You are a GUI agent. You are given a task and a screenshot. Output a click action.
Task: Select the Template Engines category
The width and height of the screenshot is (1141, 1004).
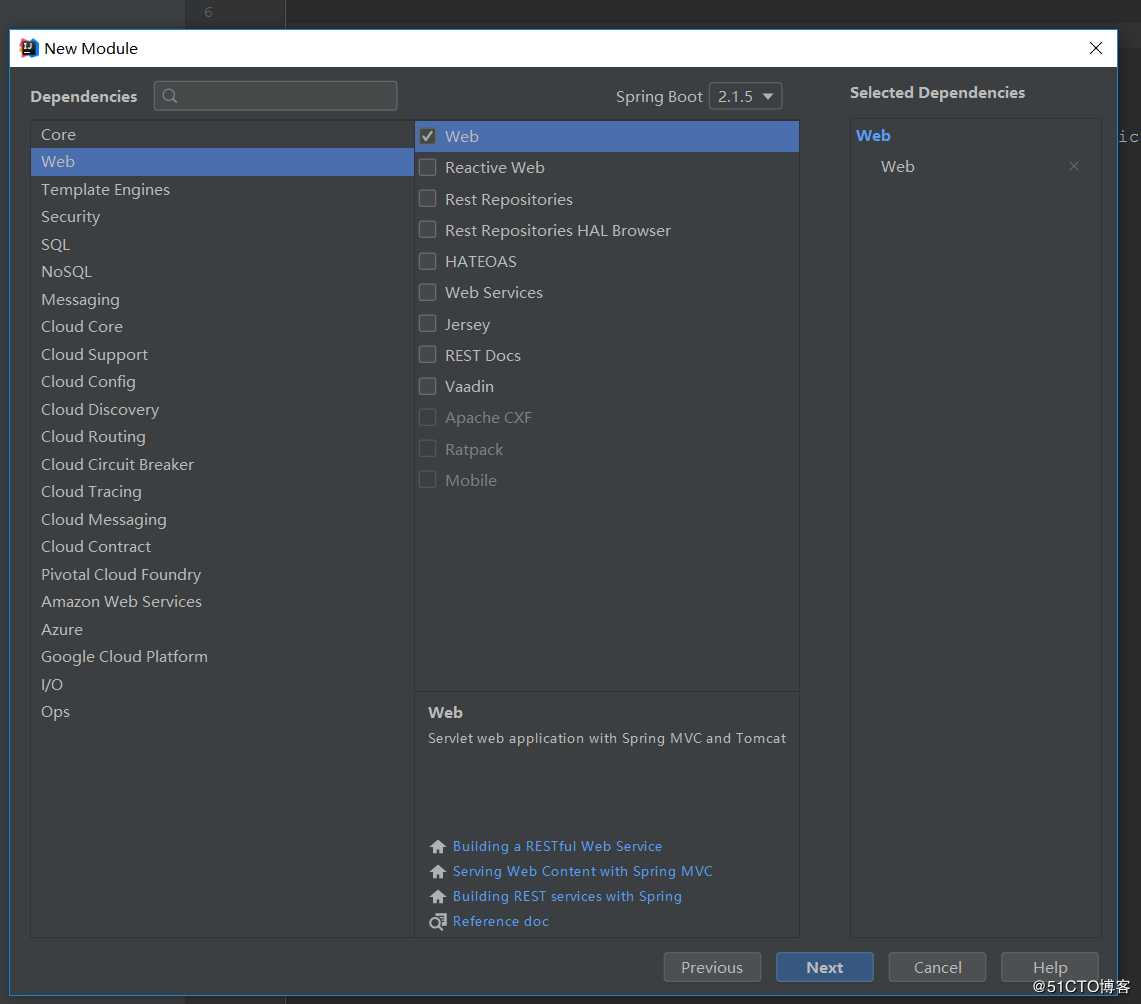222,189
